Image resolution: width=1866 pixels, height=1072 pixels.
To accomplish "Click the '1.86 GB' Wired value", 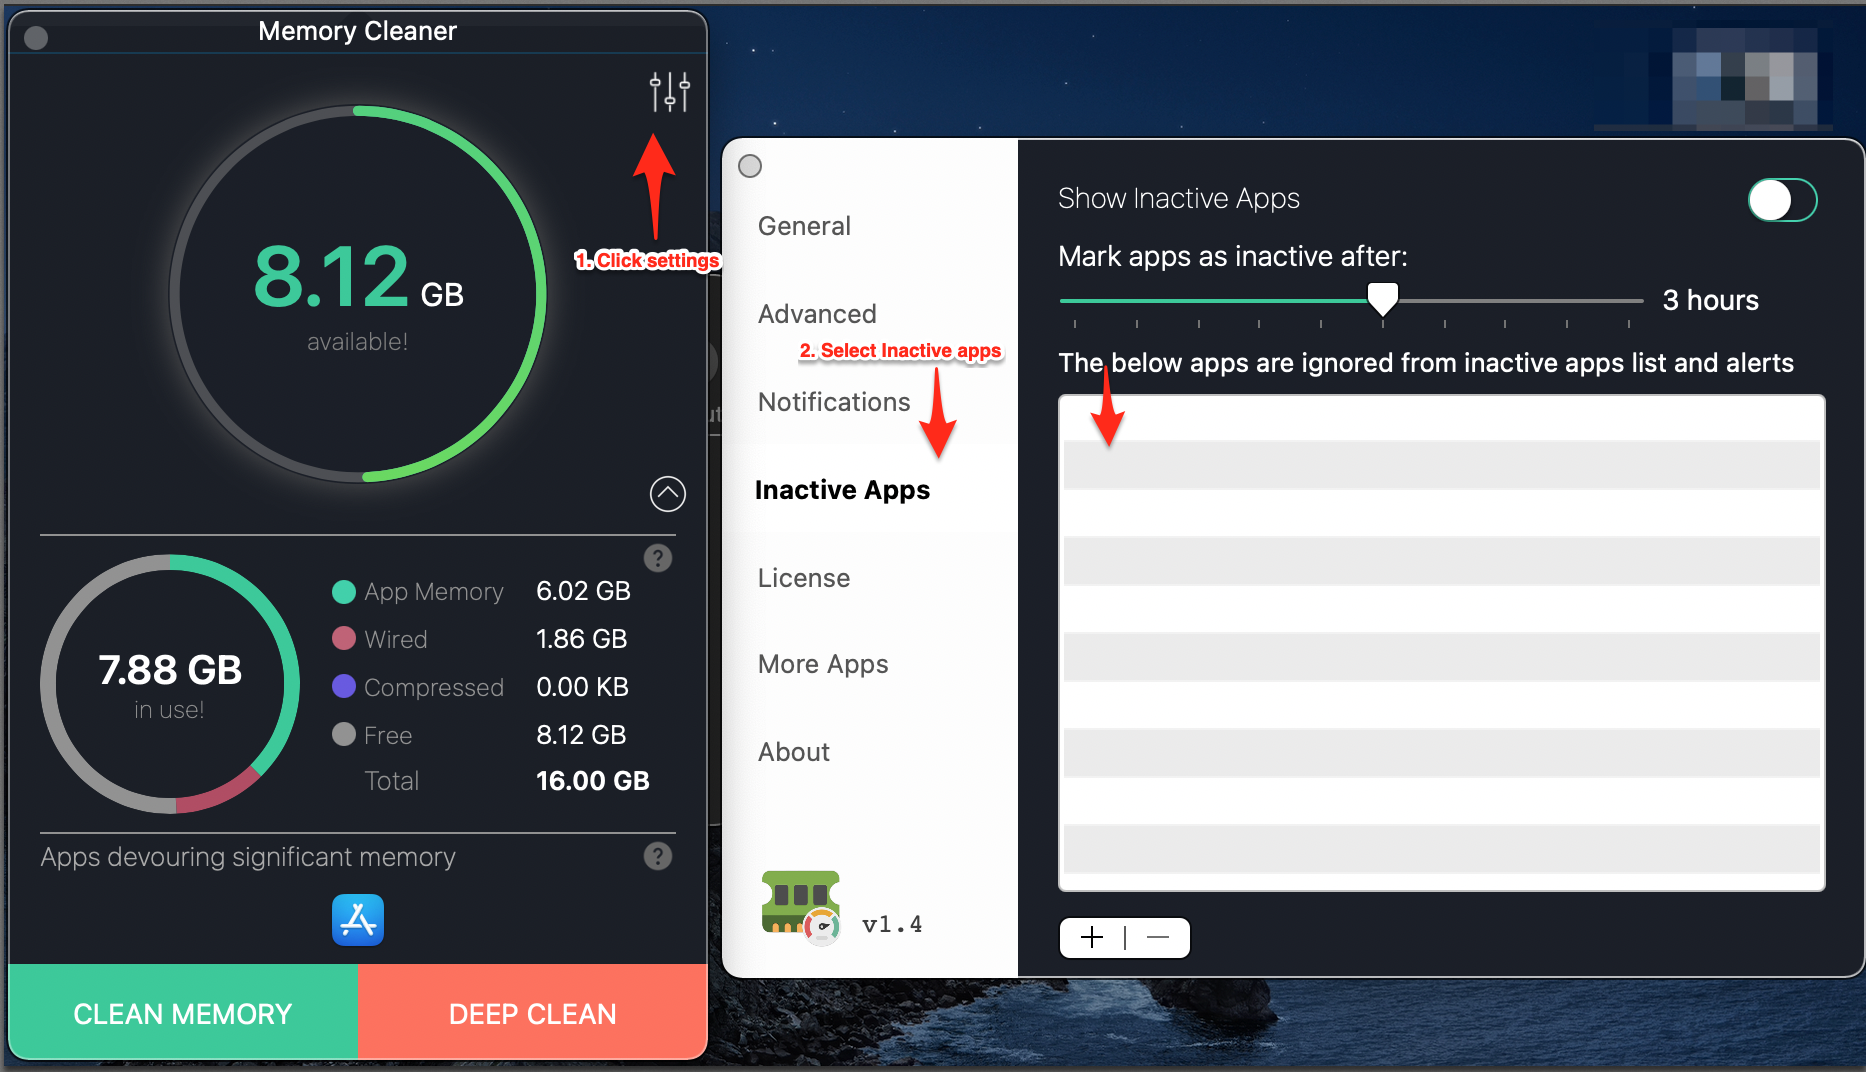I will tap(581, 639).
